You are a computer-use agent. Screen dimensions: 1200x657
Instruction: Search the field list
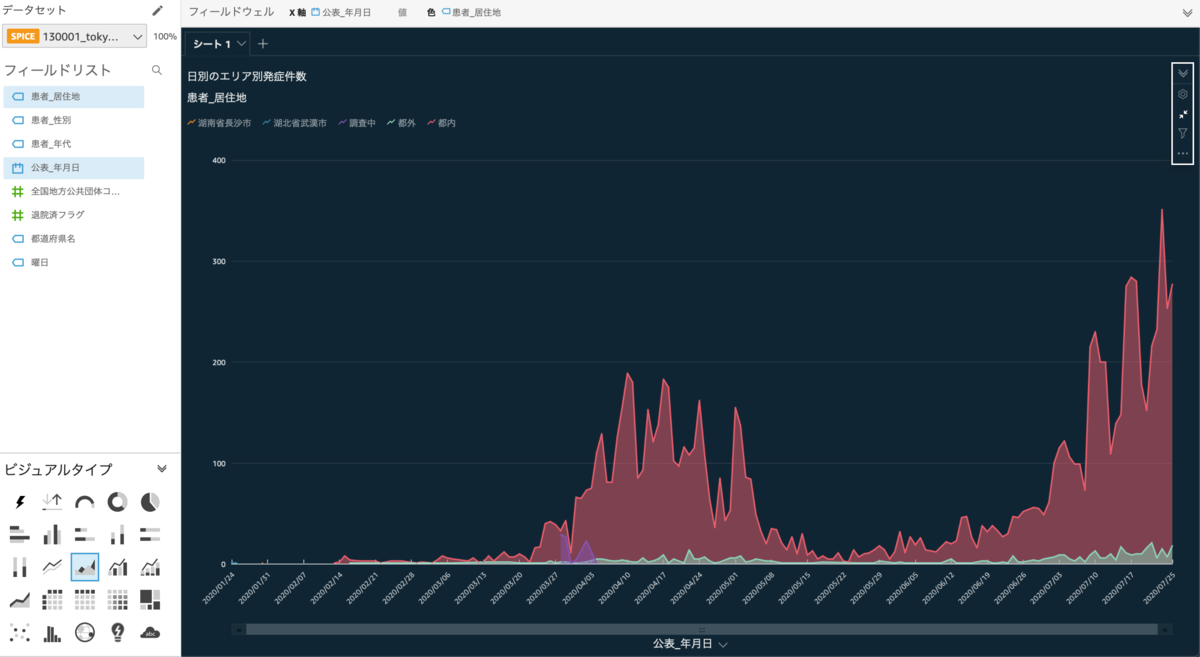pos(156,70)
